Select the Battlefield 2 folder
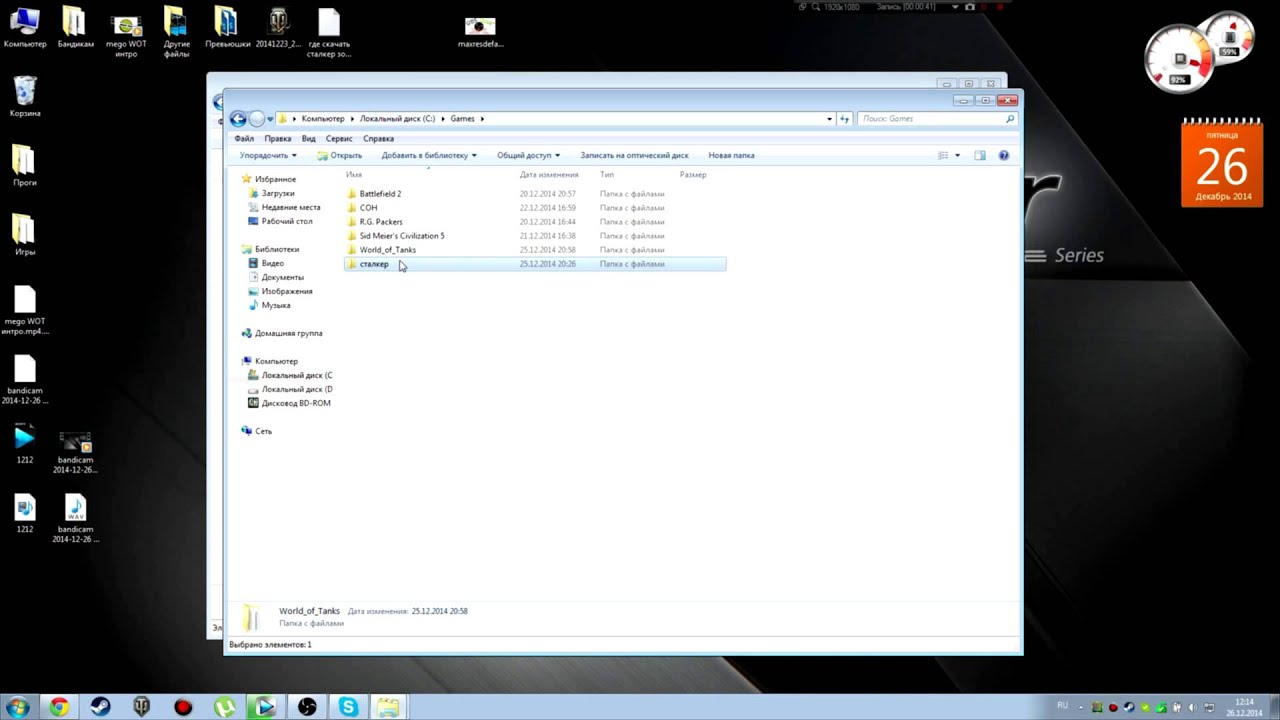This screenshot has width=1280, height=720. point(380,194)
